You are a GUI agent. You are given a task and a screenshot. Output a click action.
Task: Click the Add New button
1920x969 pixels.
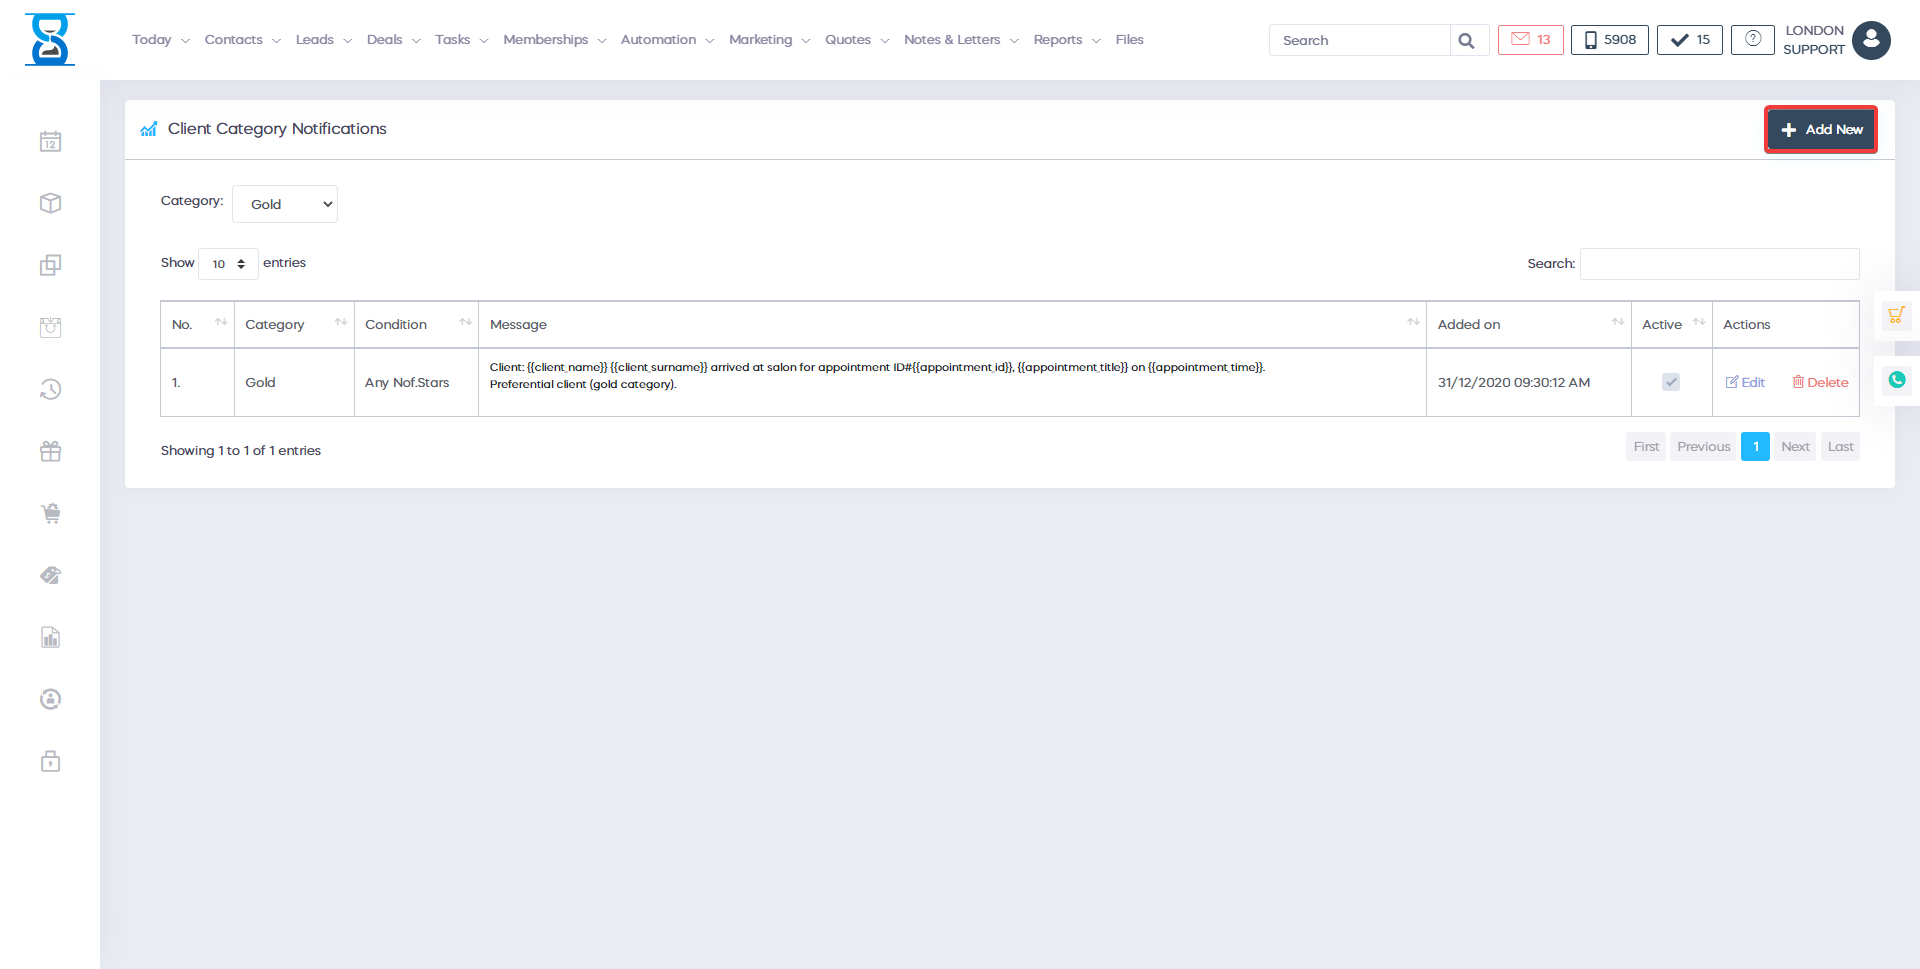point(1821,130)
